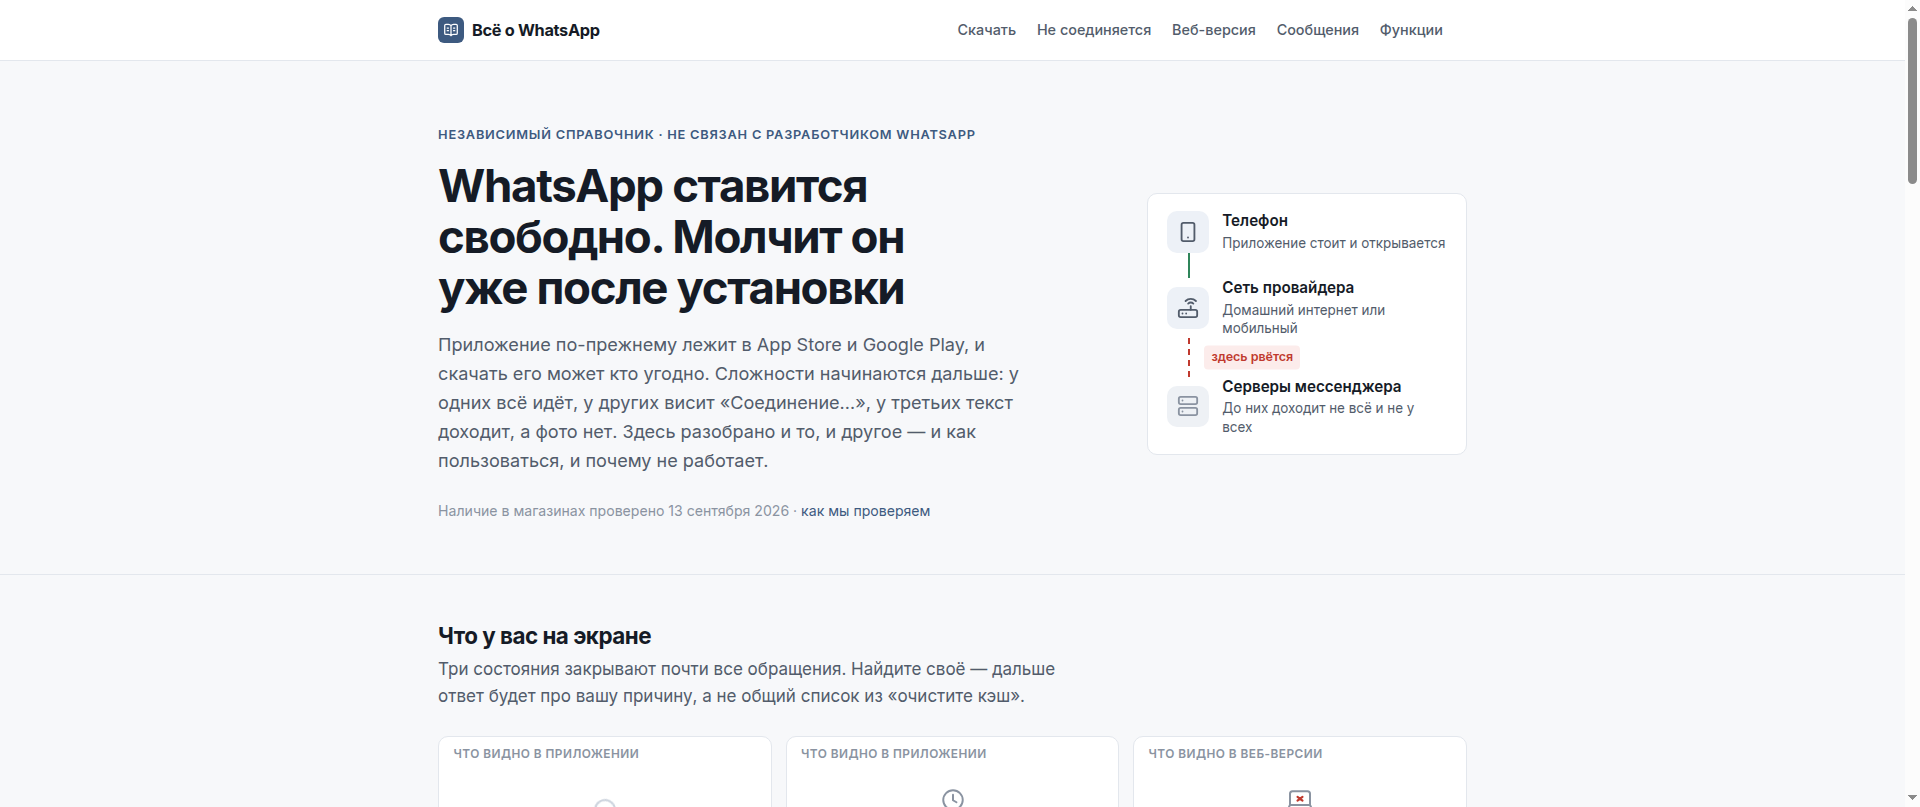Click text «Домашний интернет или мобильный»
The height and width of the screenshot is (807, 1920).
tap(1304, 319)
